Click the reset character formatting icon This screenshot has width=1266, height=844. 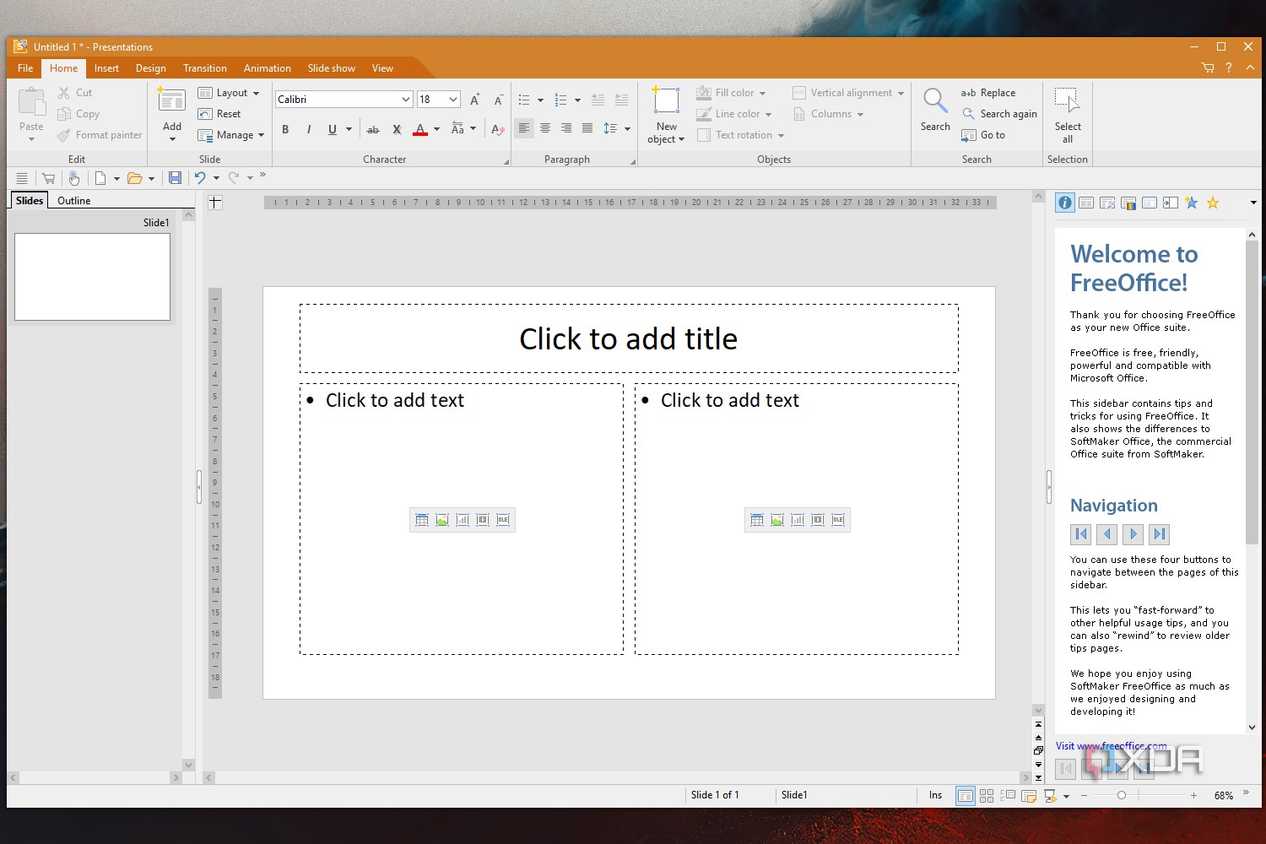point(498,129)
